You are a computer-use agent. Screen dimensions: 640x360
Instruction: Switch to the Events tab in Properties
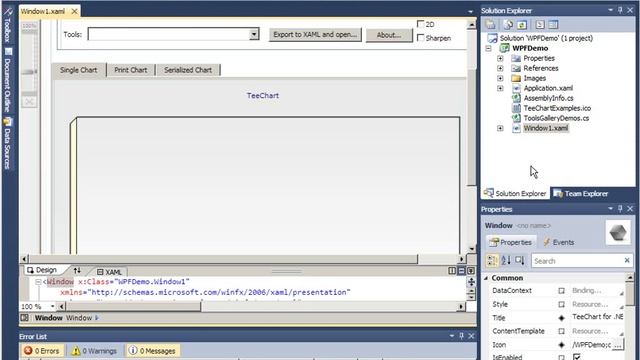coord(558,242)
